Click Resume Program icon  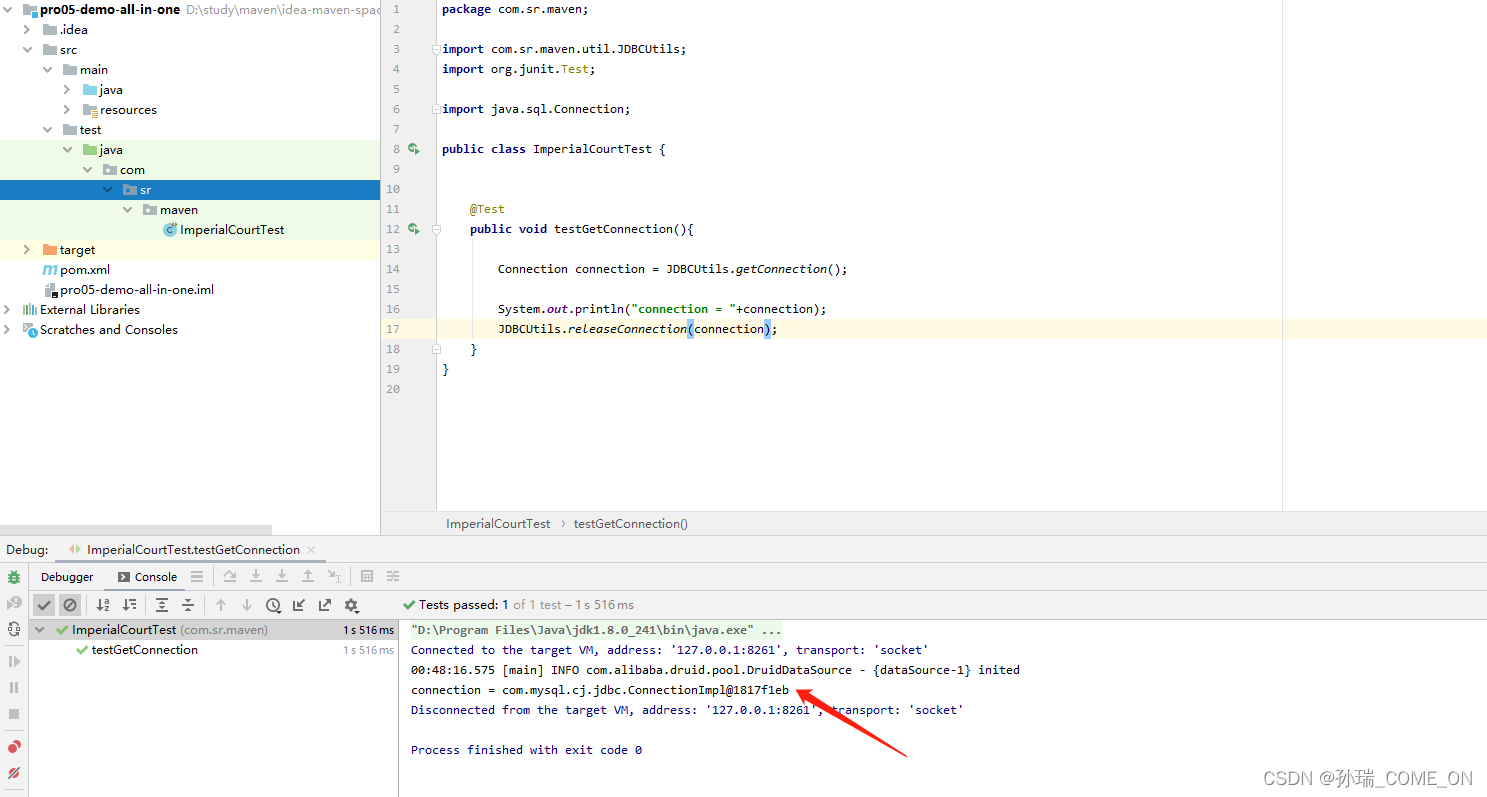(x=14, y=661)
